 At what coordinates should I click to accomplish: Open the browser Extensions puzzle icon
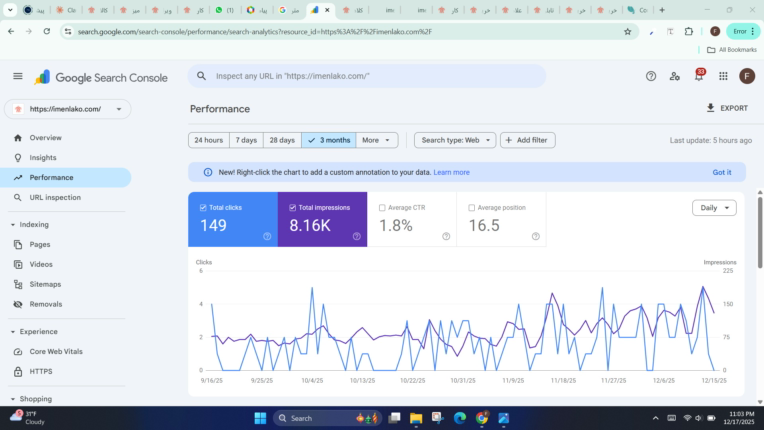(x=689, y=32)
